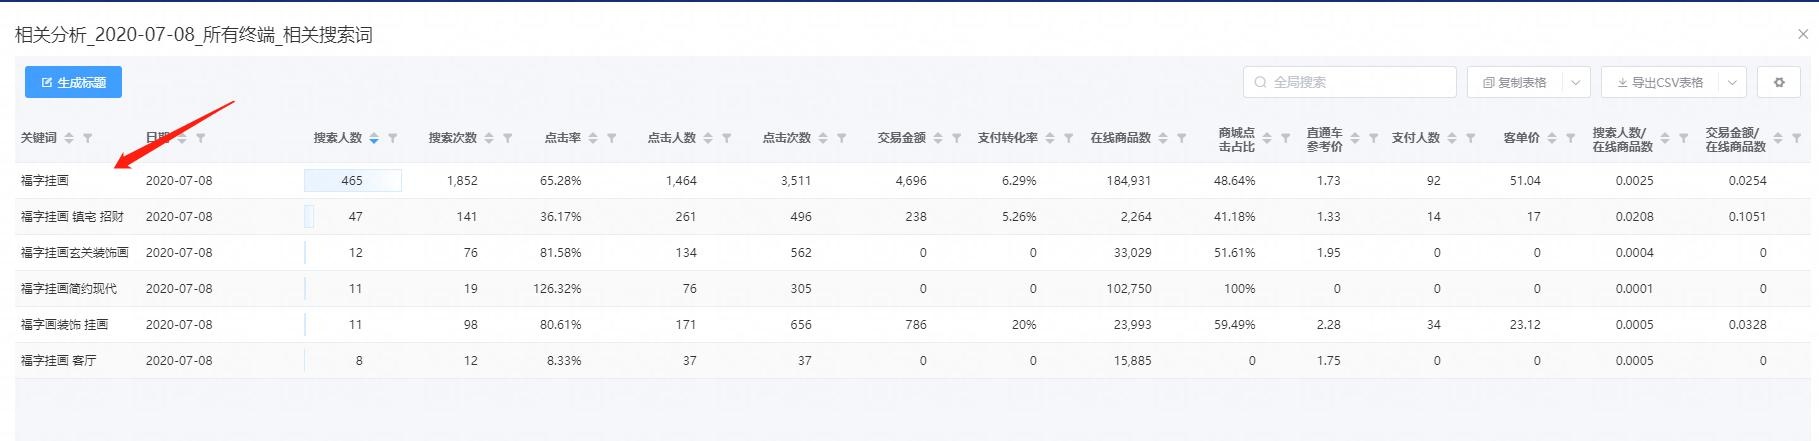Filter the 商城点击占比 column
Image resolution: width=1819 pixels, height=441 pixels.
pyautogui.click(x=1286, y=138)
